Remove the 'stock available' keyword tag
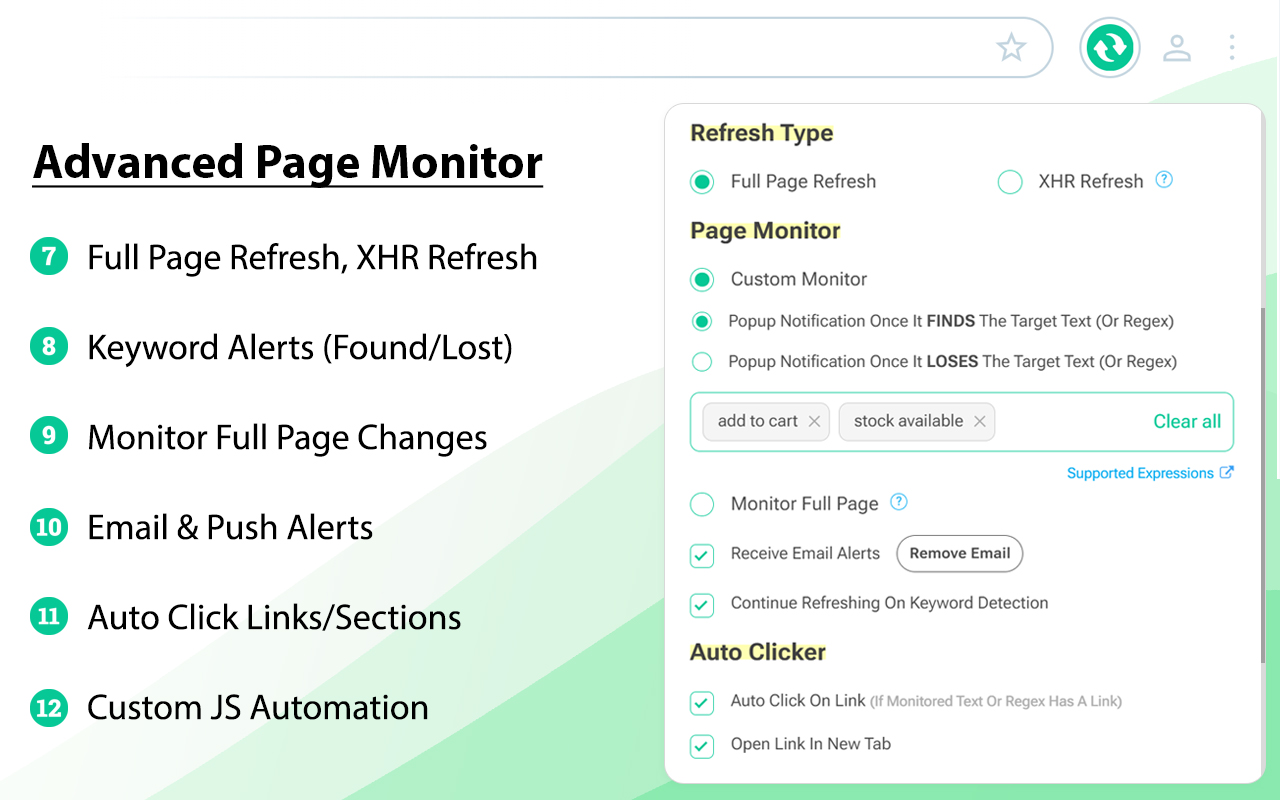1280x800 pixels. tap(979, 421)
